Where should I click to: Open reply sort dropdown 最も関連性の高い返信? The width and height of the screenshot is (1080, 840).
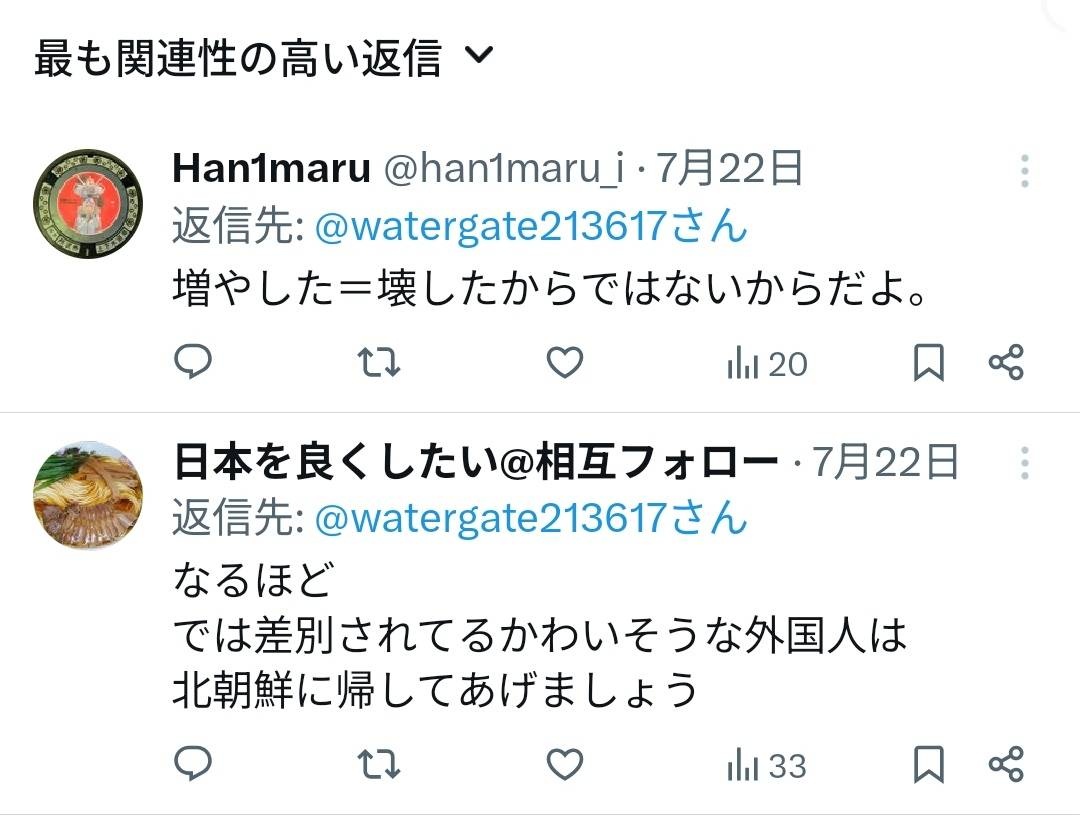264,57
